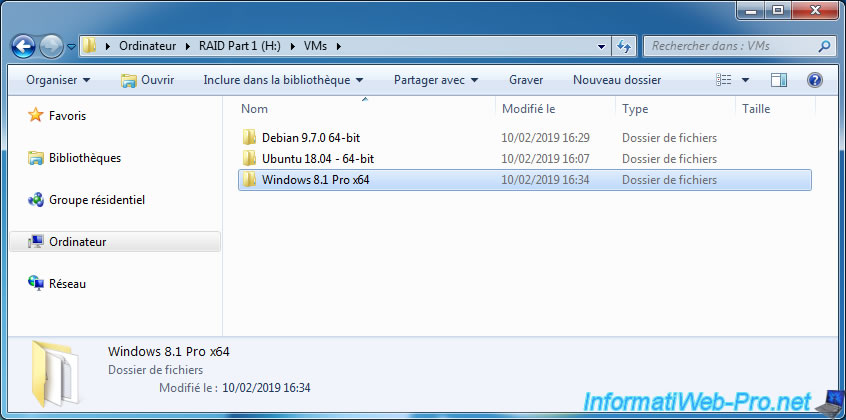The height and width of the screenshot is (420, 846).
Task: Select the Debian 9.7.0 64-bit folder icon
Action: tap(249, 138)
